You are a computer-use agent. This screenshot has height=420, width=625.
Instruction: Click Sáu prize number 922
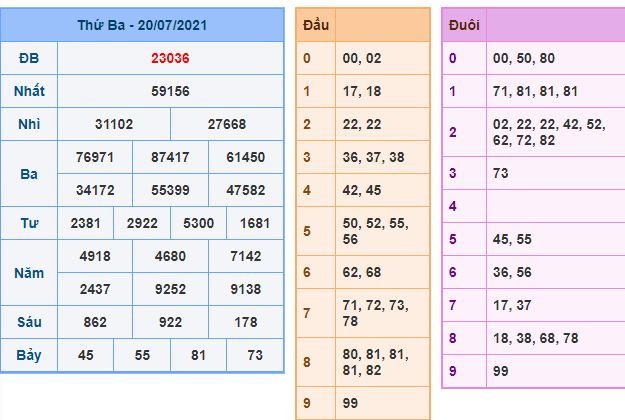point(170,322)
